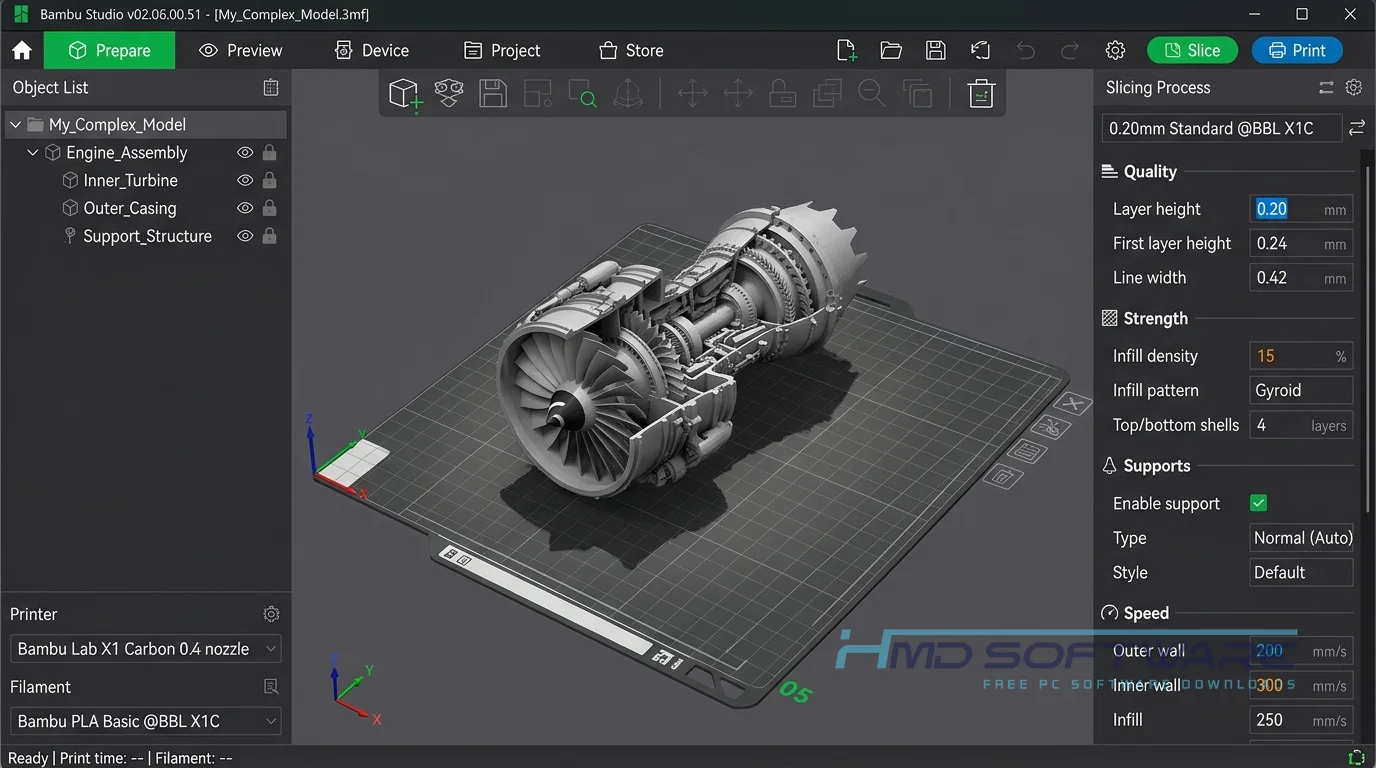Switch to the Project tab

tap(502, 50)
